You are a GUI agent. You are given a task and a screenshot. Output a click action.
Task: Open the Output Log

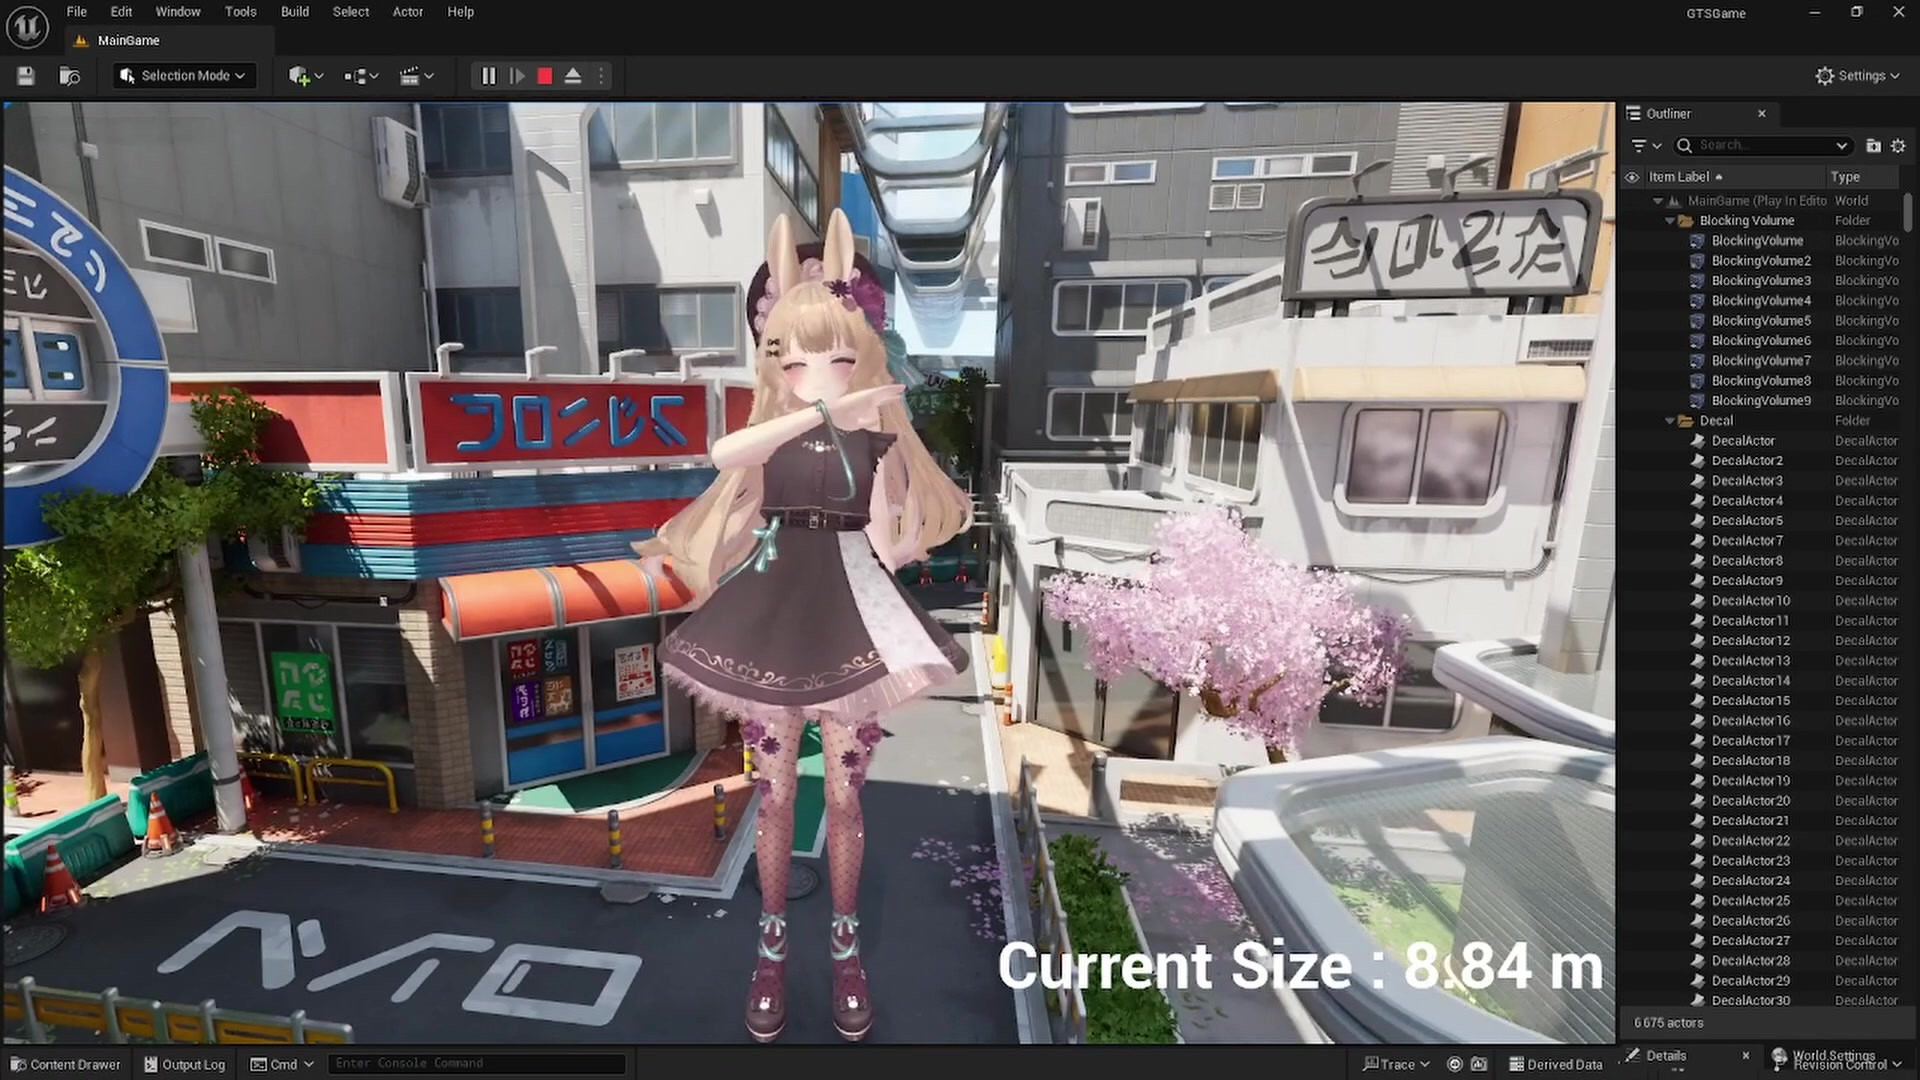[185, 1064]
